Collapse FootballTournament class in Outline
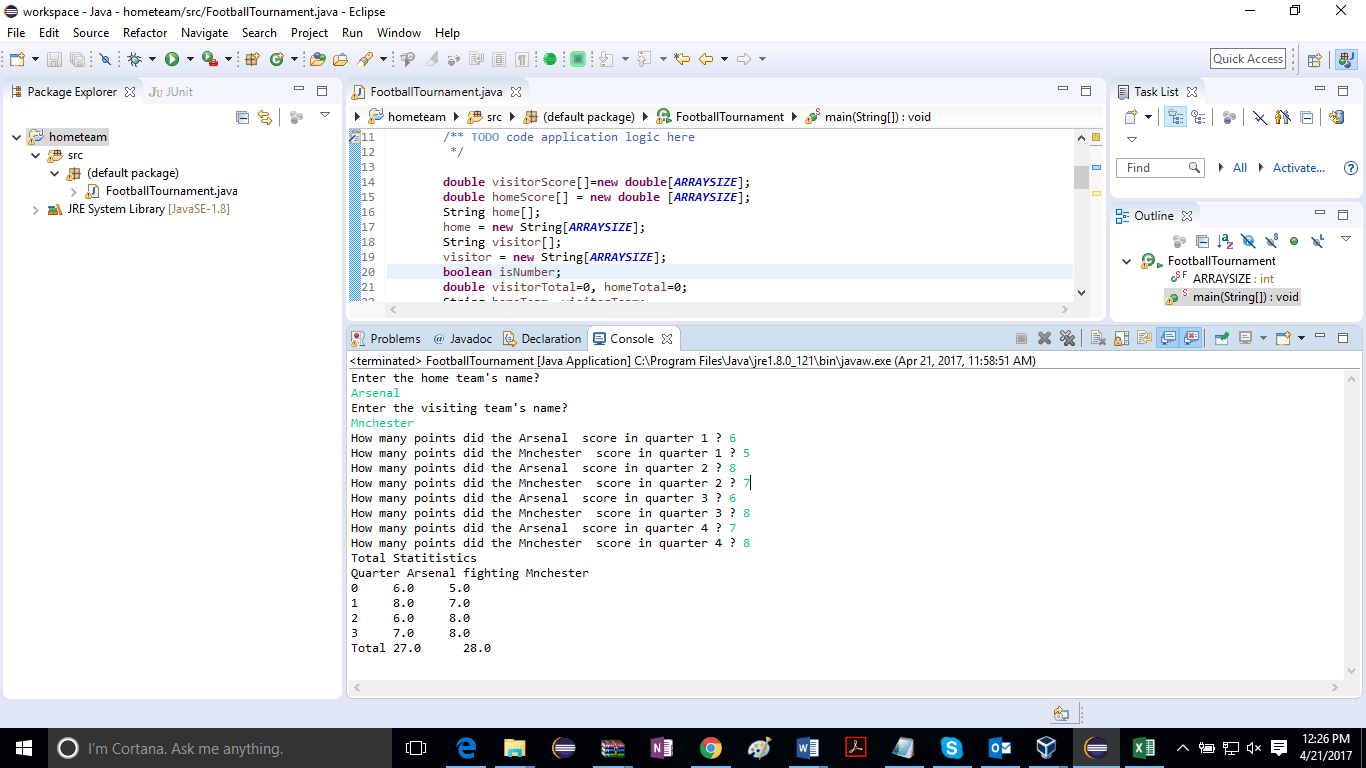 1127,261
